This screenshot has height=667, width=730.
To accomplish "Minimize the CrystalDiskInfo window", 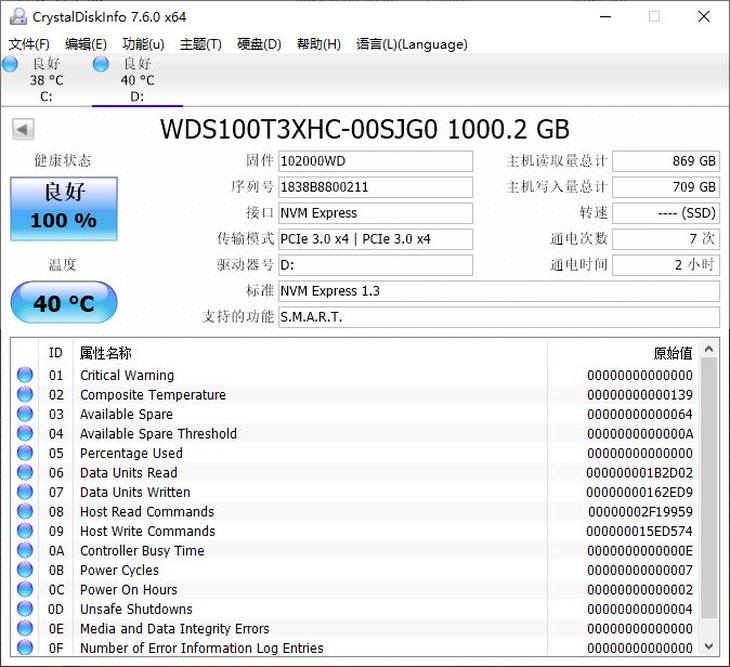I will point(605,17).
